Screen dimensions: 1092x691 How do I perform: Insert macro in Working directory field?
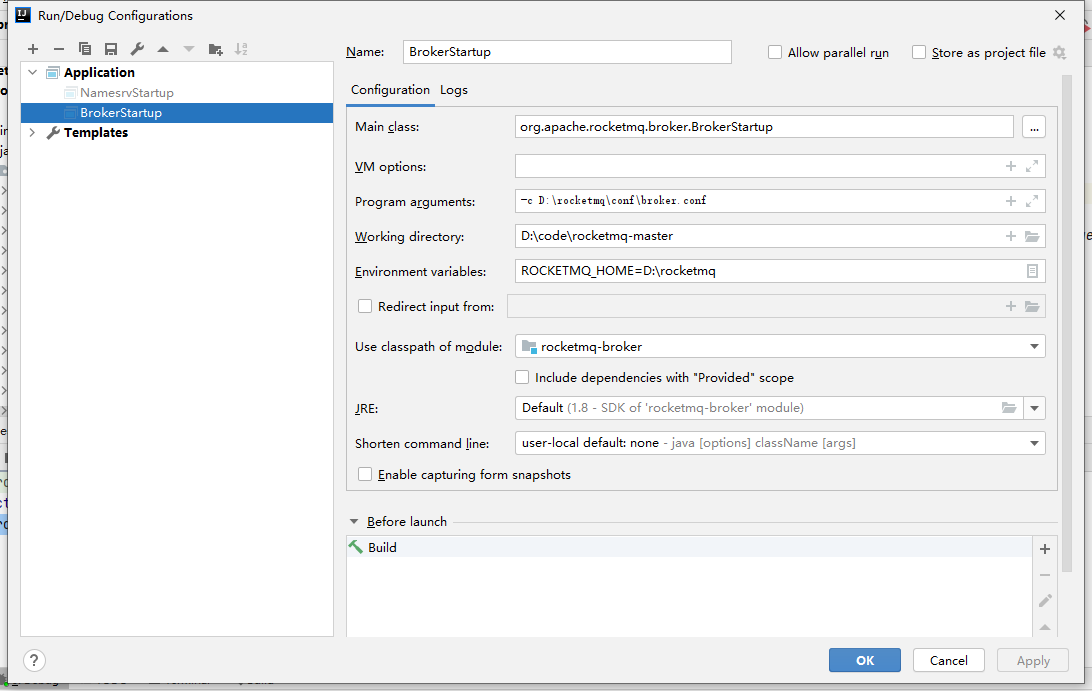pyautogui.click(x=1011, y=236)
